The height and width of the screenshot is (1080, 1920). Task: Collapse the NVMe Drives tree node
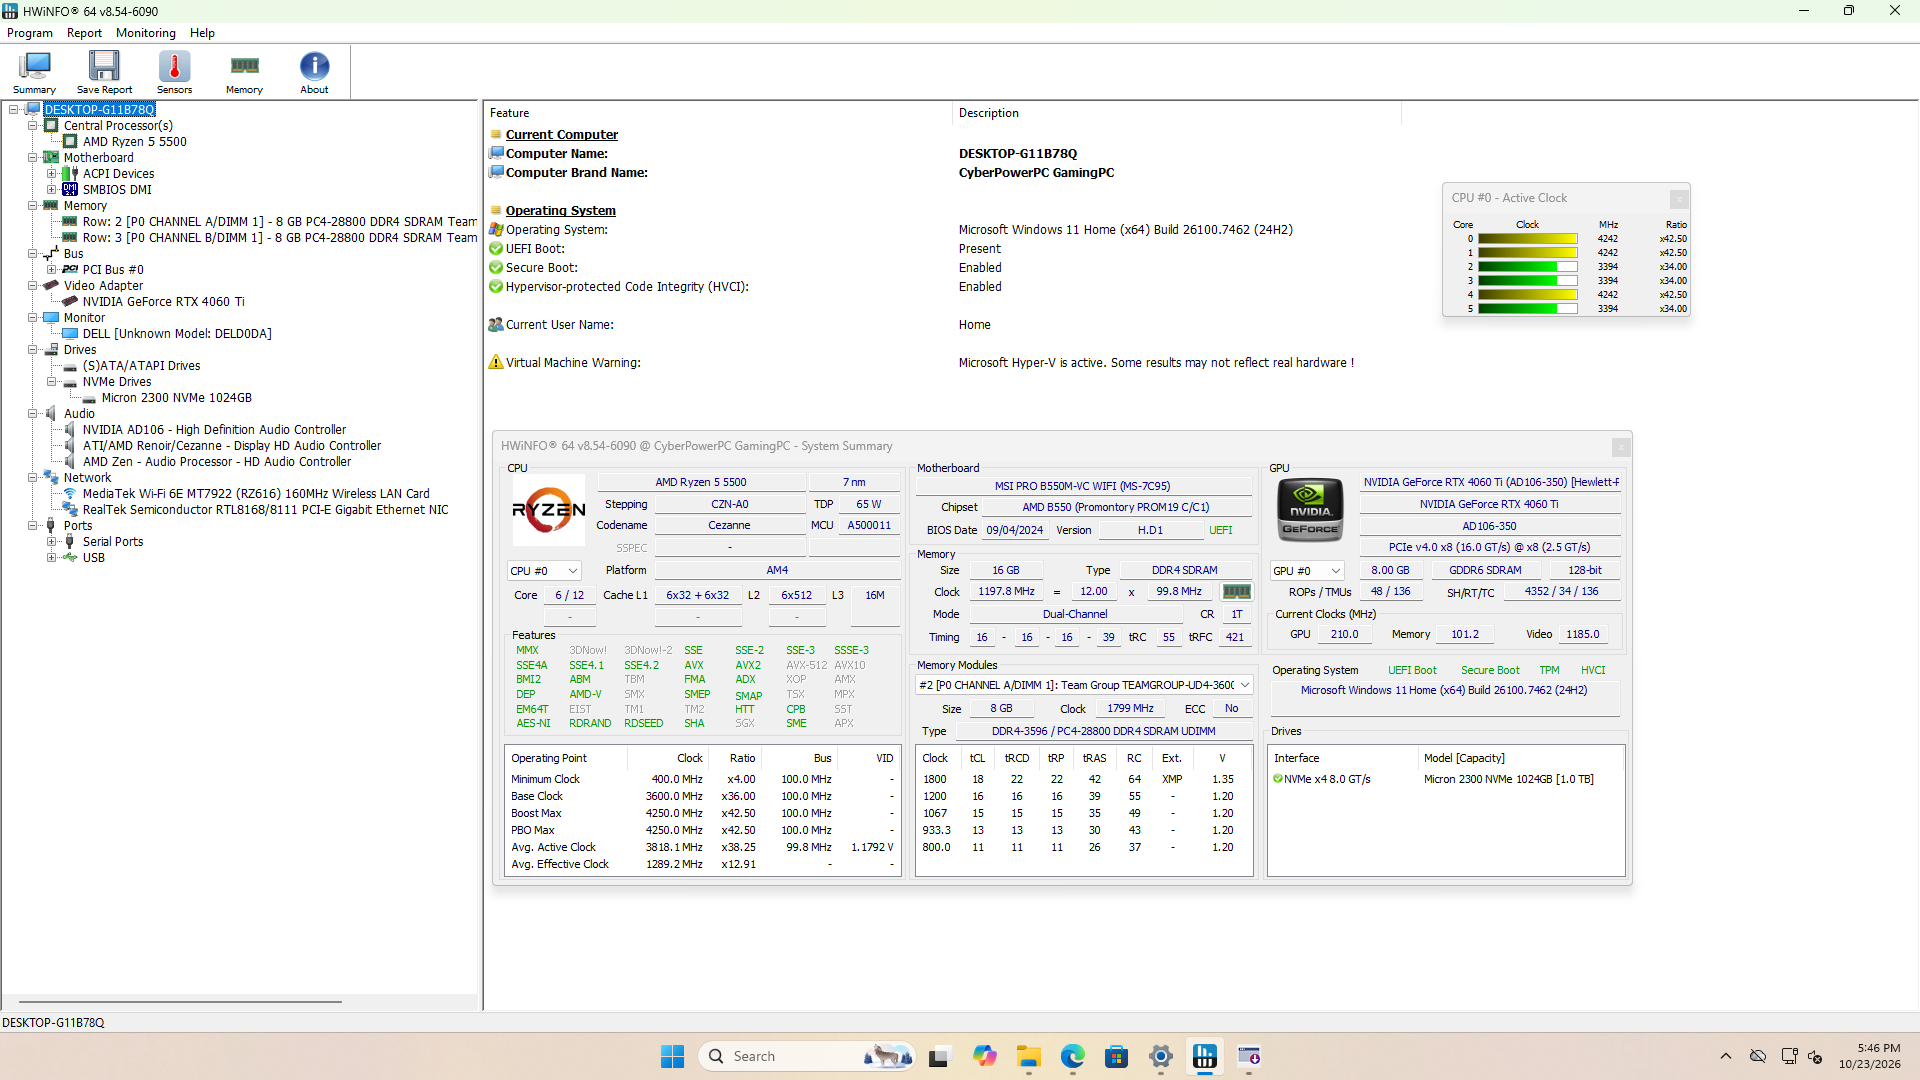[x=52, y=382]
